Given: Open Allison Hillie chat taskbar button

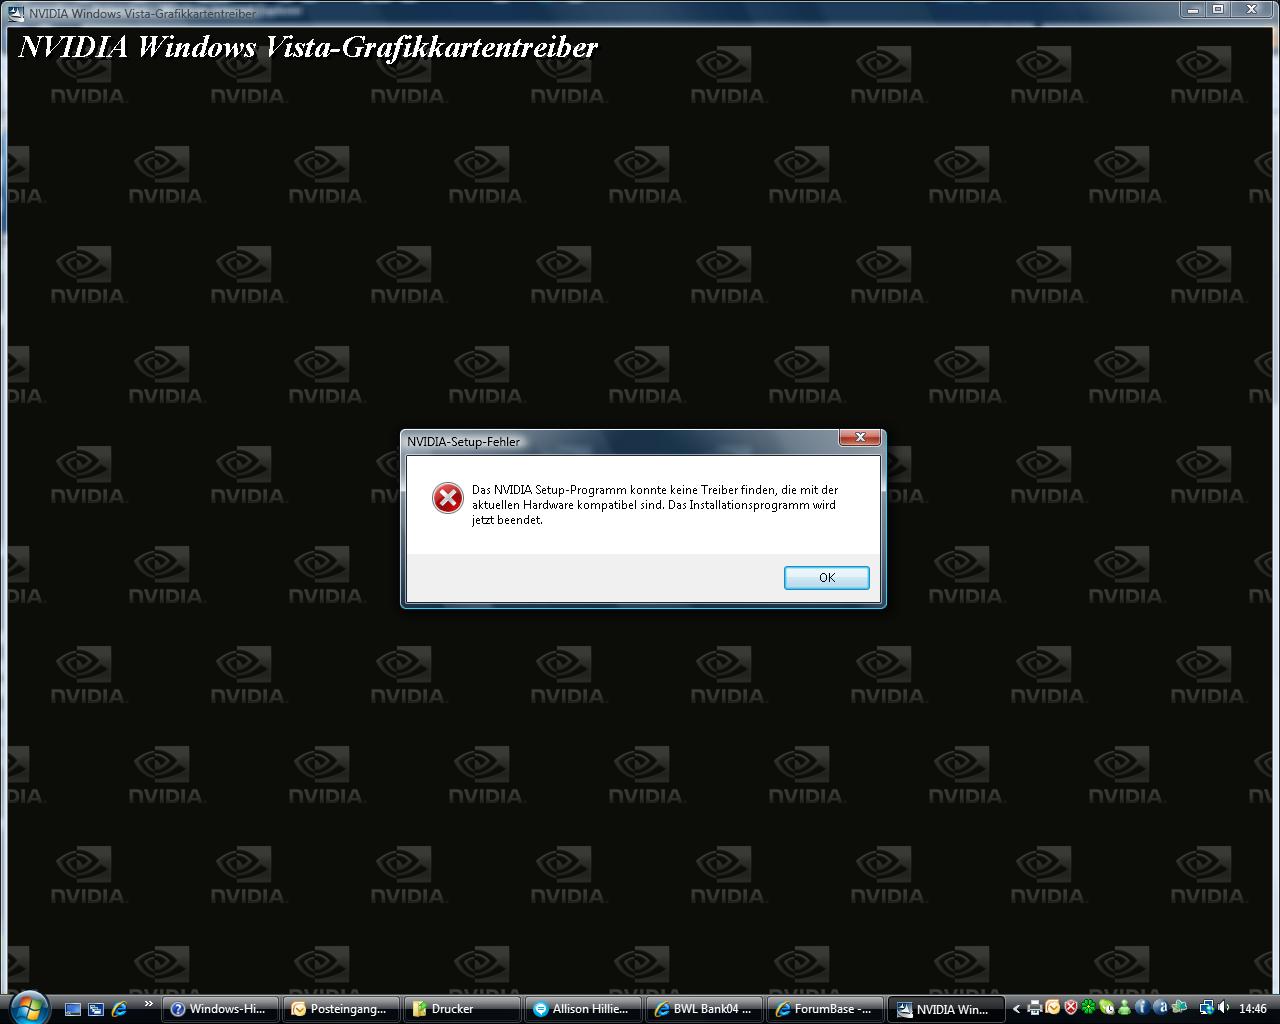Looking at the screenshot, I should point(583,1009).
